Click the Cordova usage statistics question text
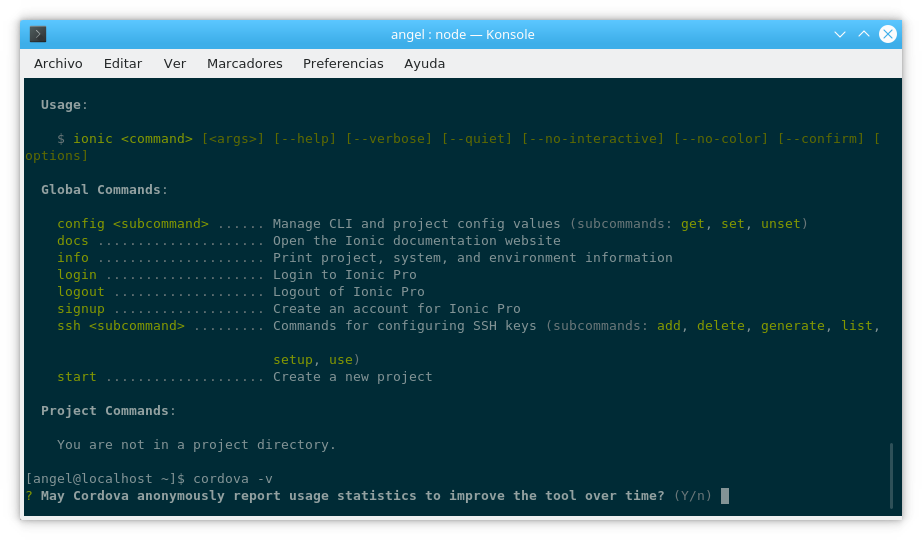The height and width of the screenshot is (540, 922). coord(353,496)
